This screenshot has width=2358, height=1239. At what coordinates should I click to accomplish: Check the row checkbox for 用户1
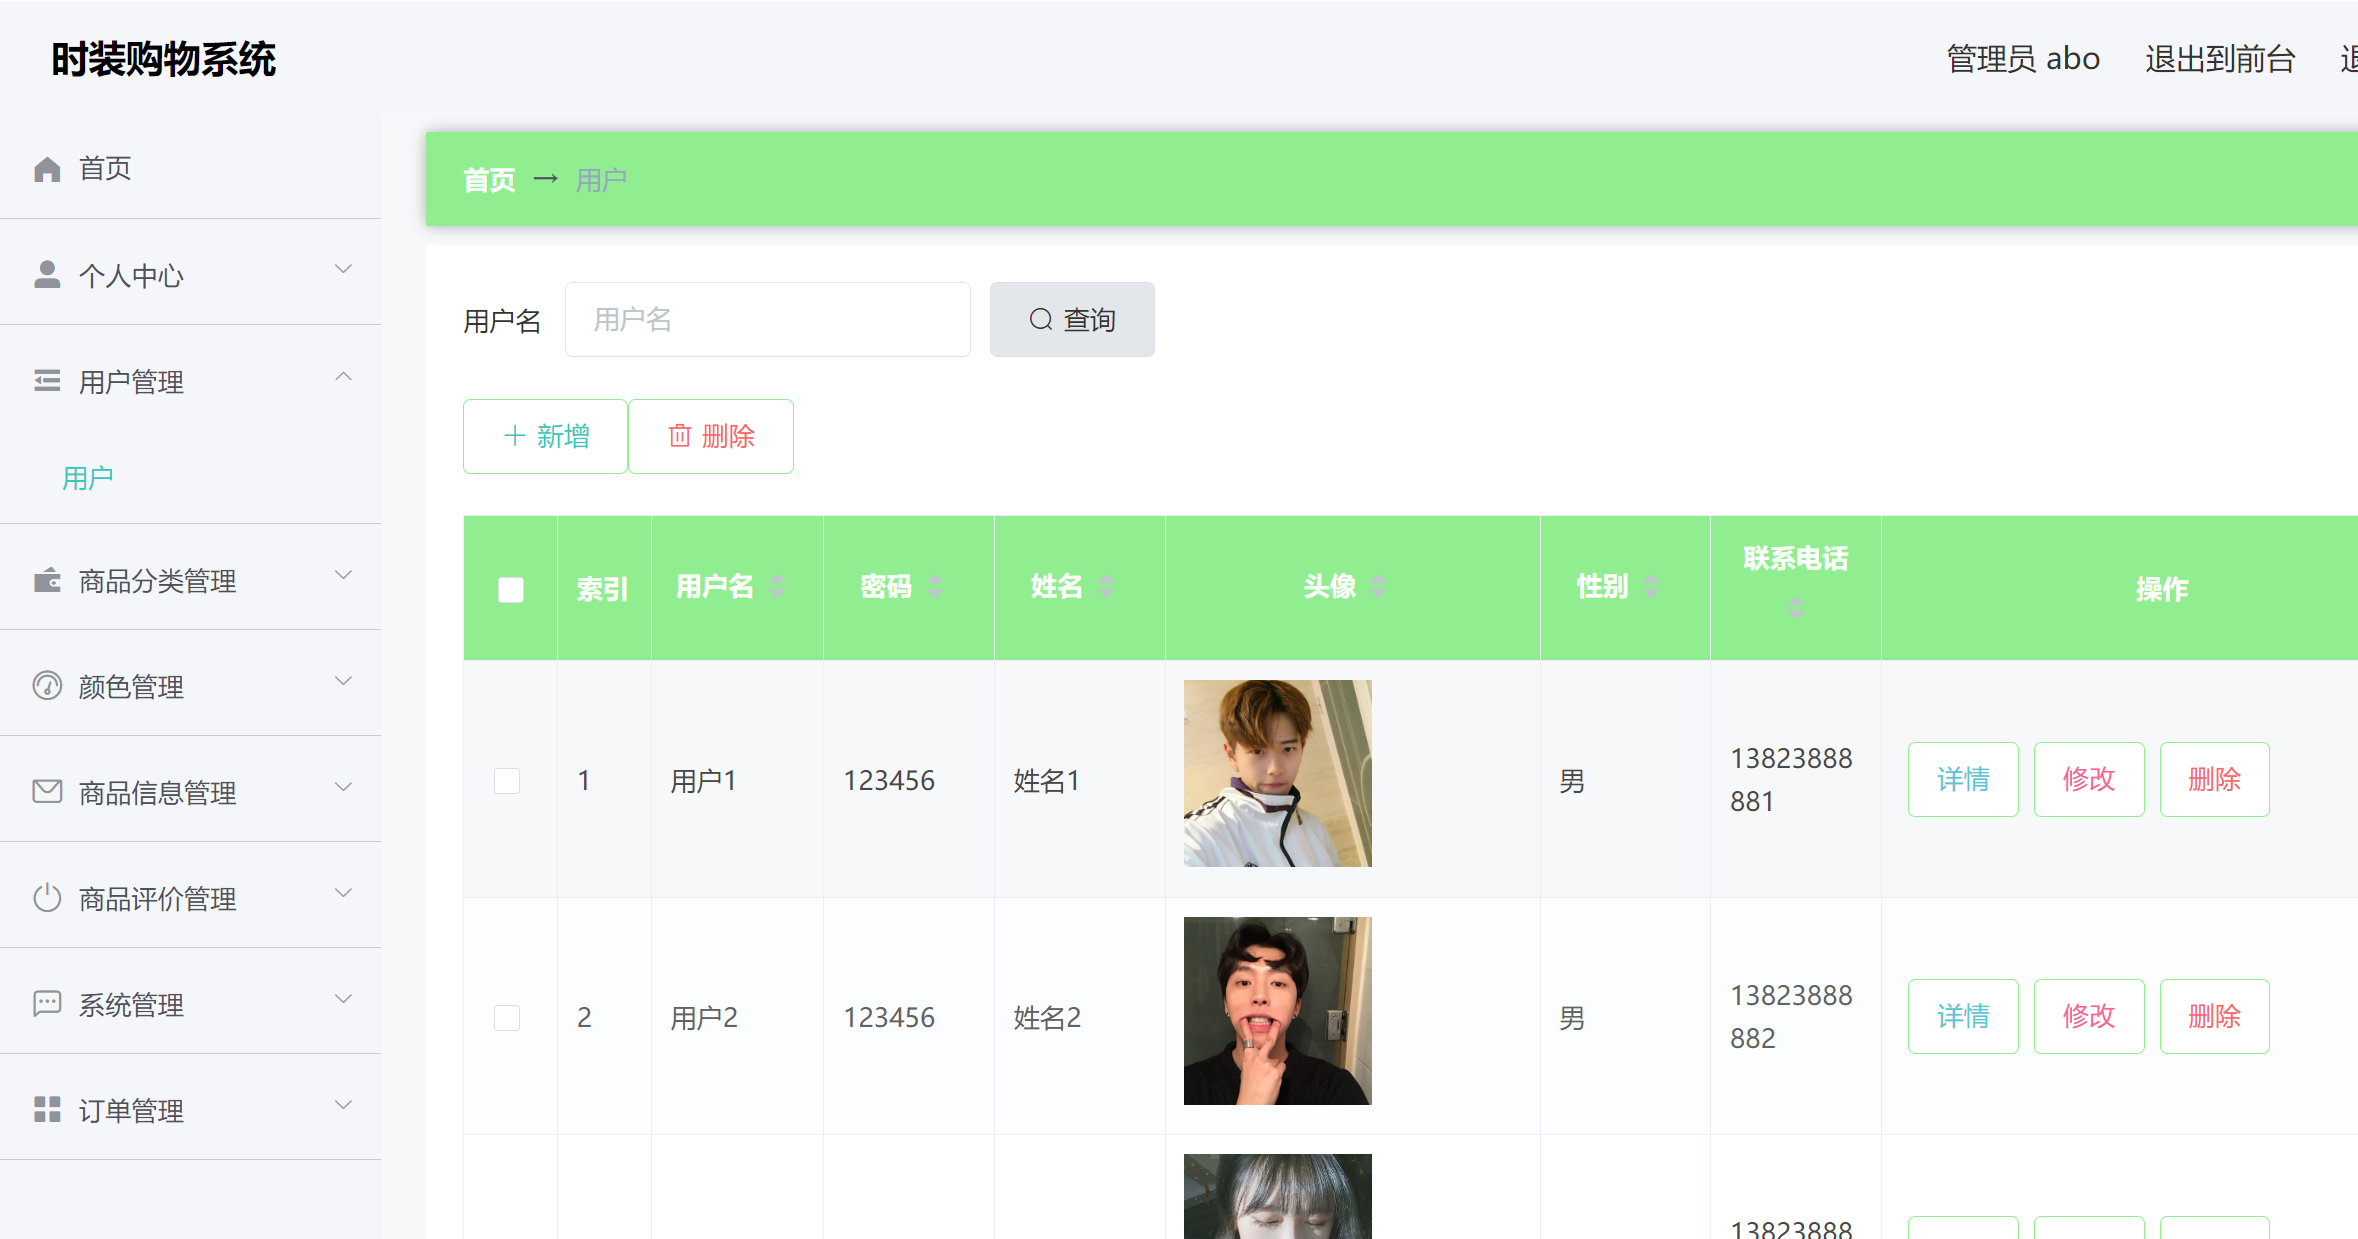507,780
